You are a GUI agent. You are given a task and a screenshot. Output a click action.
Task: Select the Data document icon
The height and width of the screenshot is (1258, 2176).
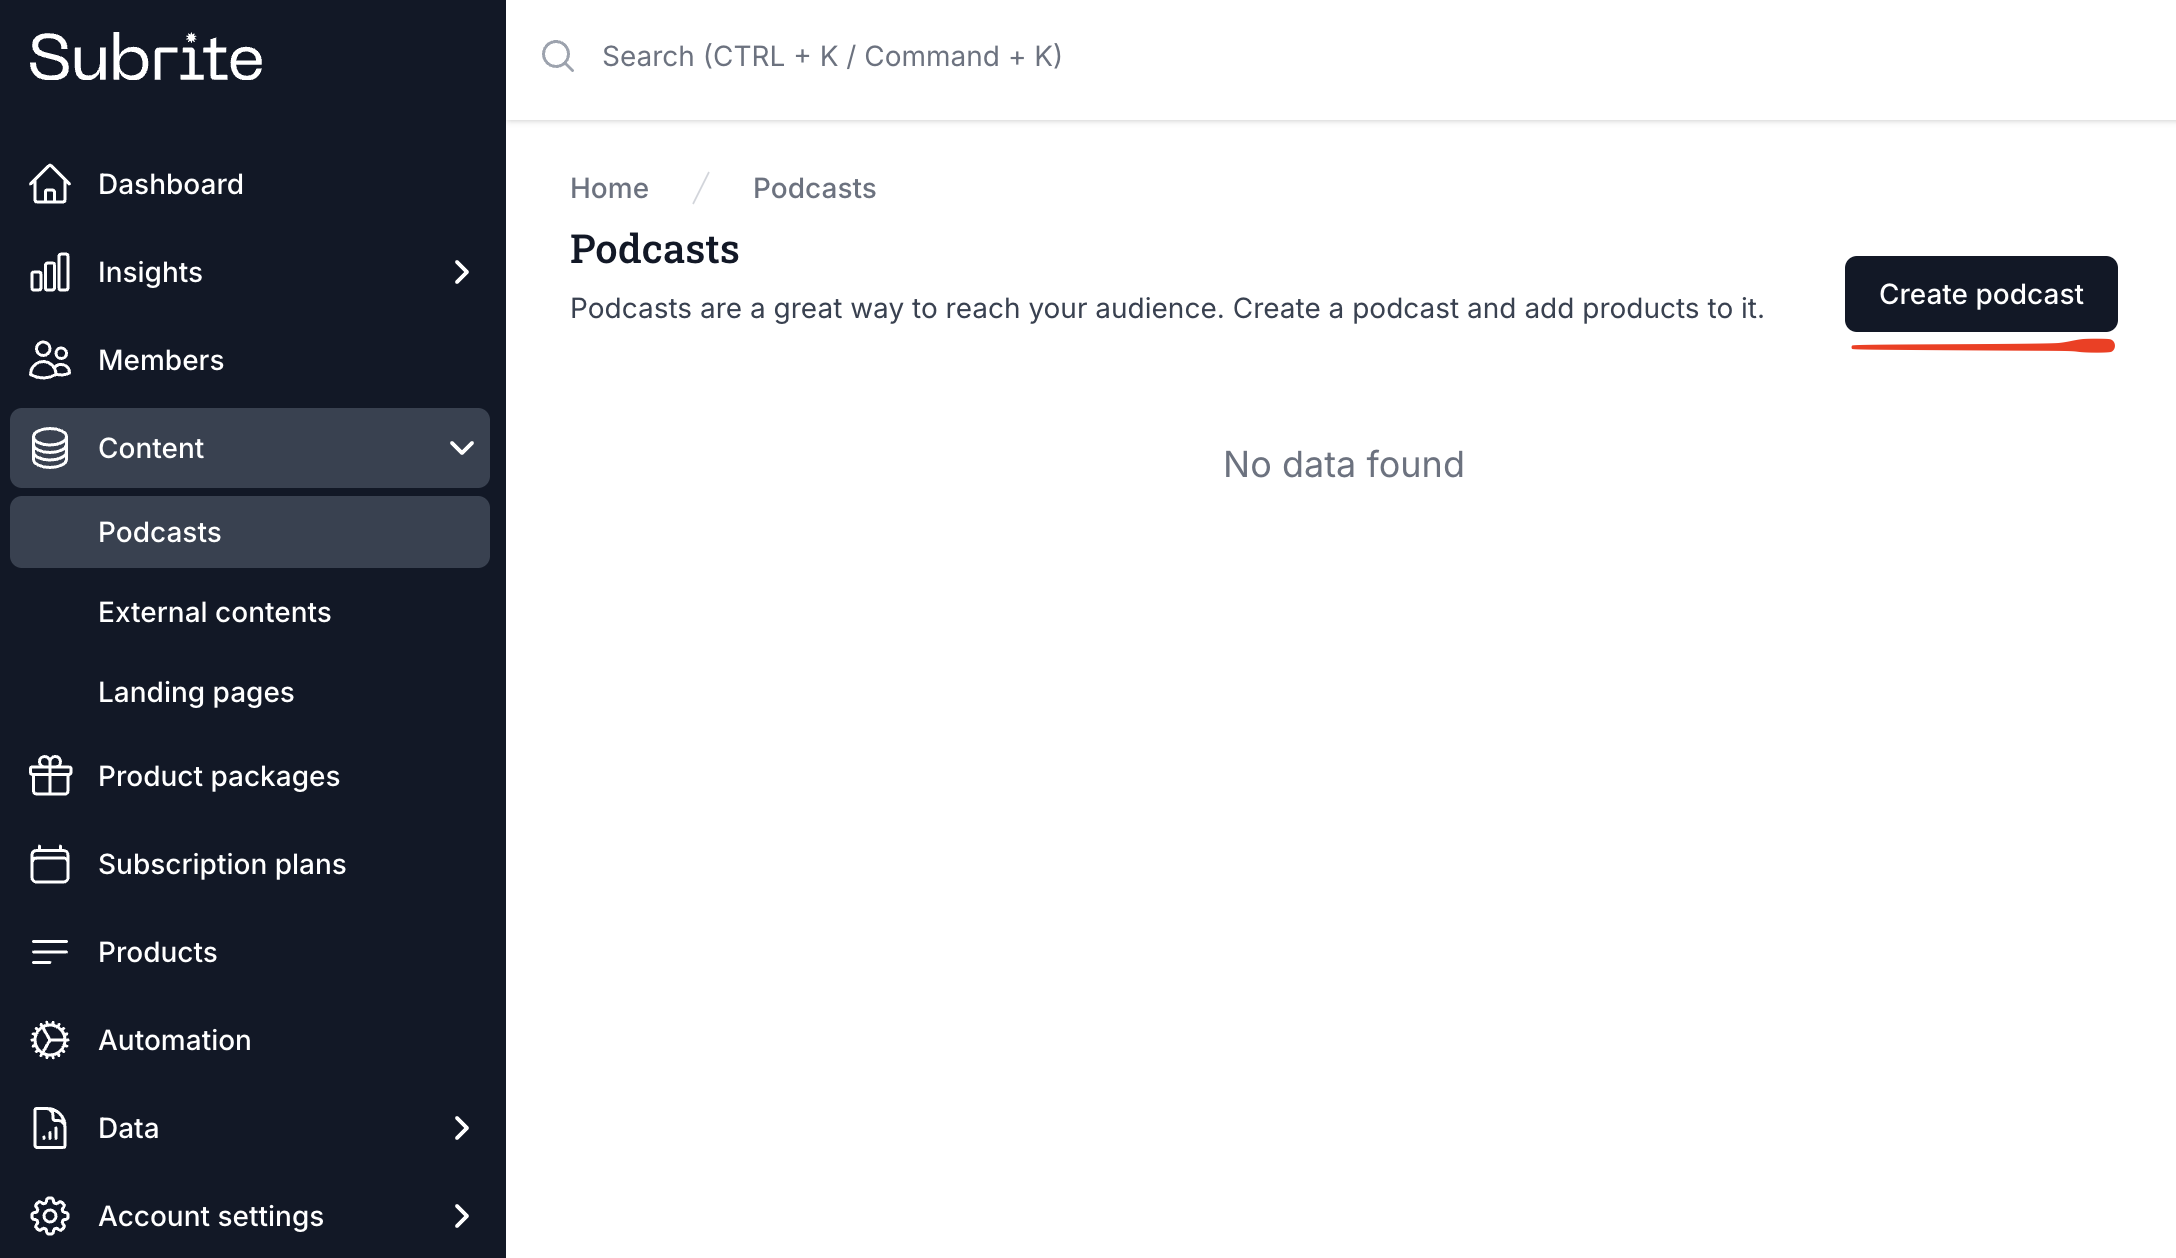click(49, 1128)
